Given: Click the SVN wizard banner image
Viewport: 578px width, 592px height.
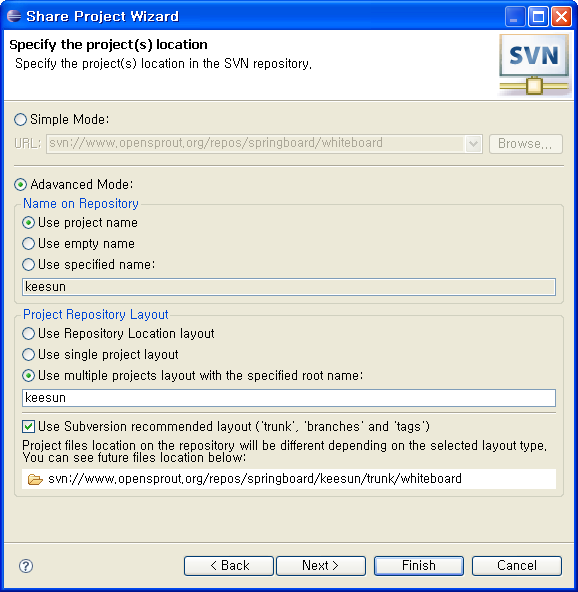Looking at the screenshot, I should [x=534, y=65].
